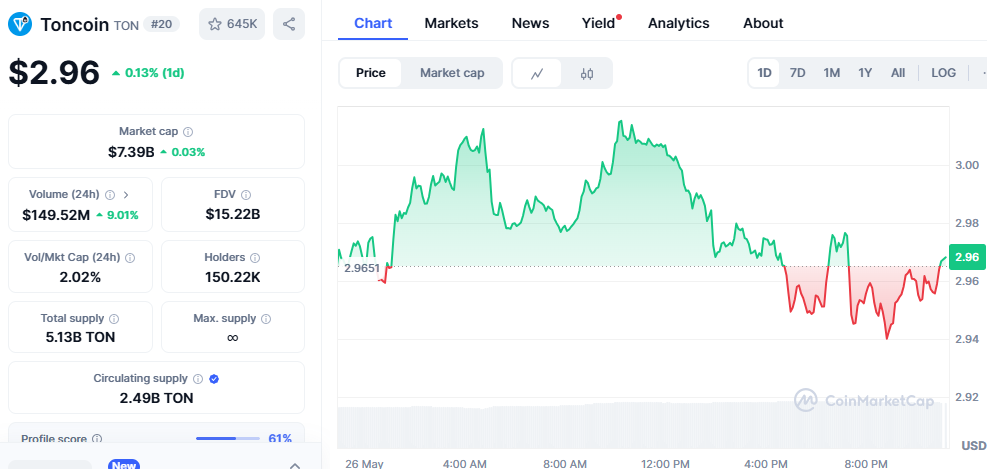Image resolution: width=987 pixels, height=469 pixels.
Task: Open Total supply info icon
Action: [x=114, y=319]
